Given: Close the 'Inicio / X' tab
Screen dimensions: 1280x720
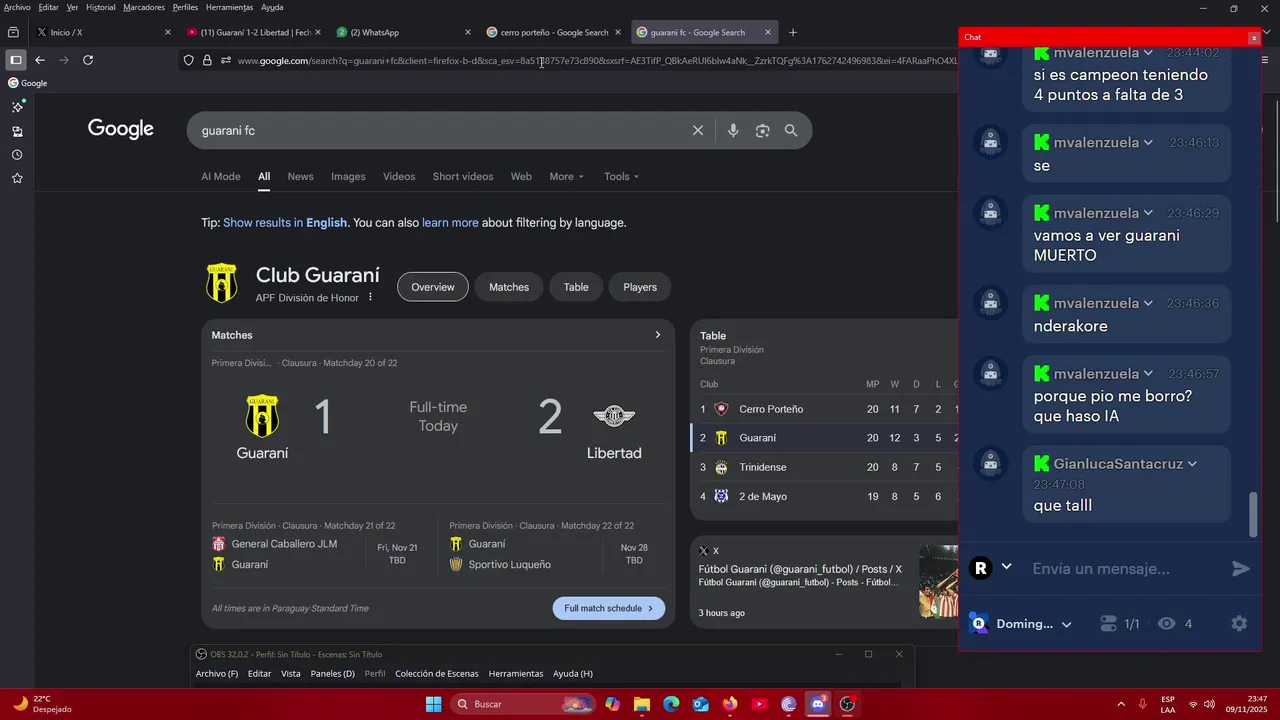Looking at the screenshot, I should pos(168,32).
